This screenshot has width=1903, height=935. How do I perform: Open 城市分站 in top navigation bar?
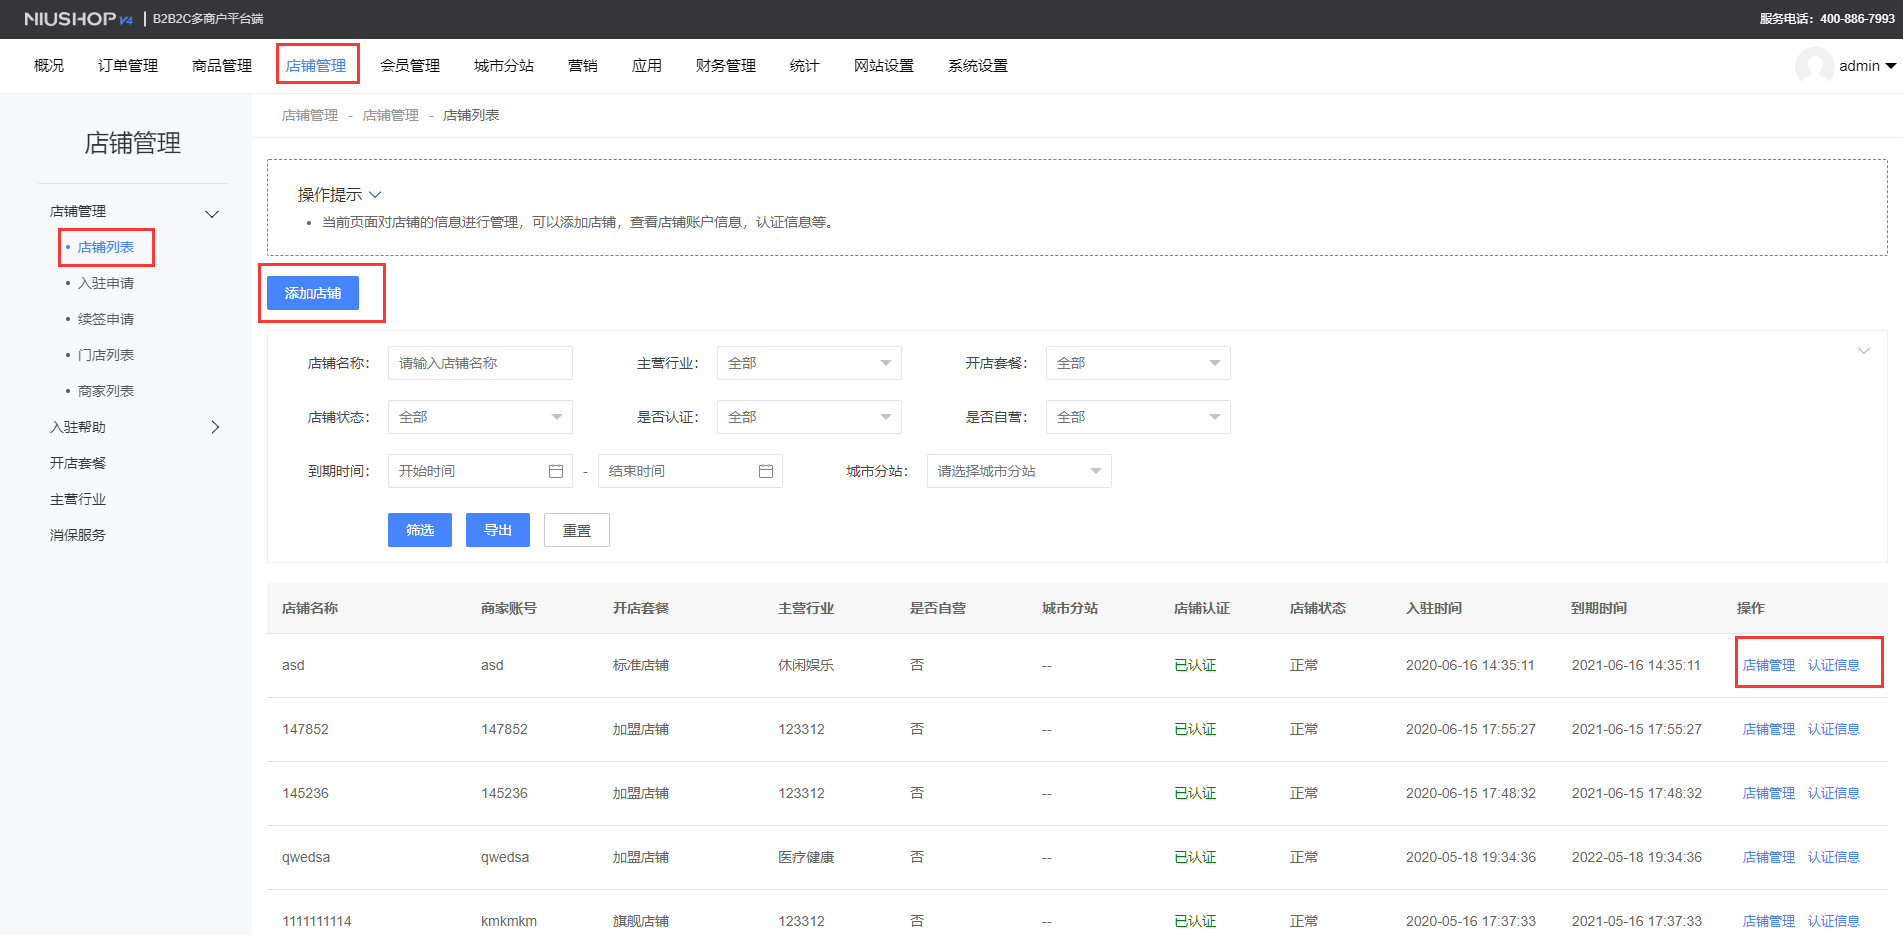504,66
